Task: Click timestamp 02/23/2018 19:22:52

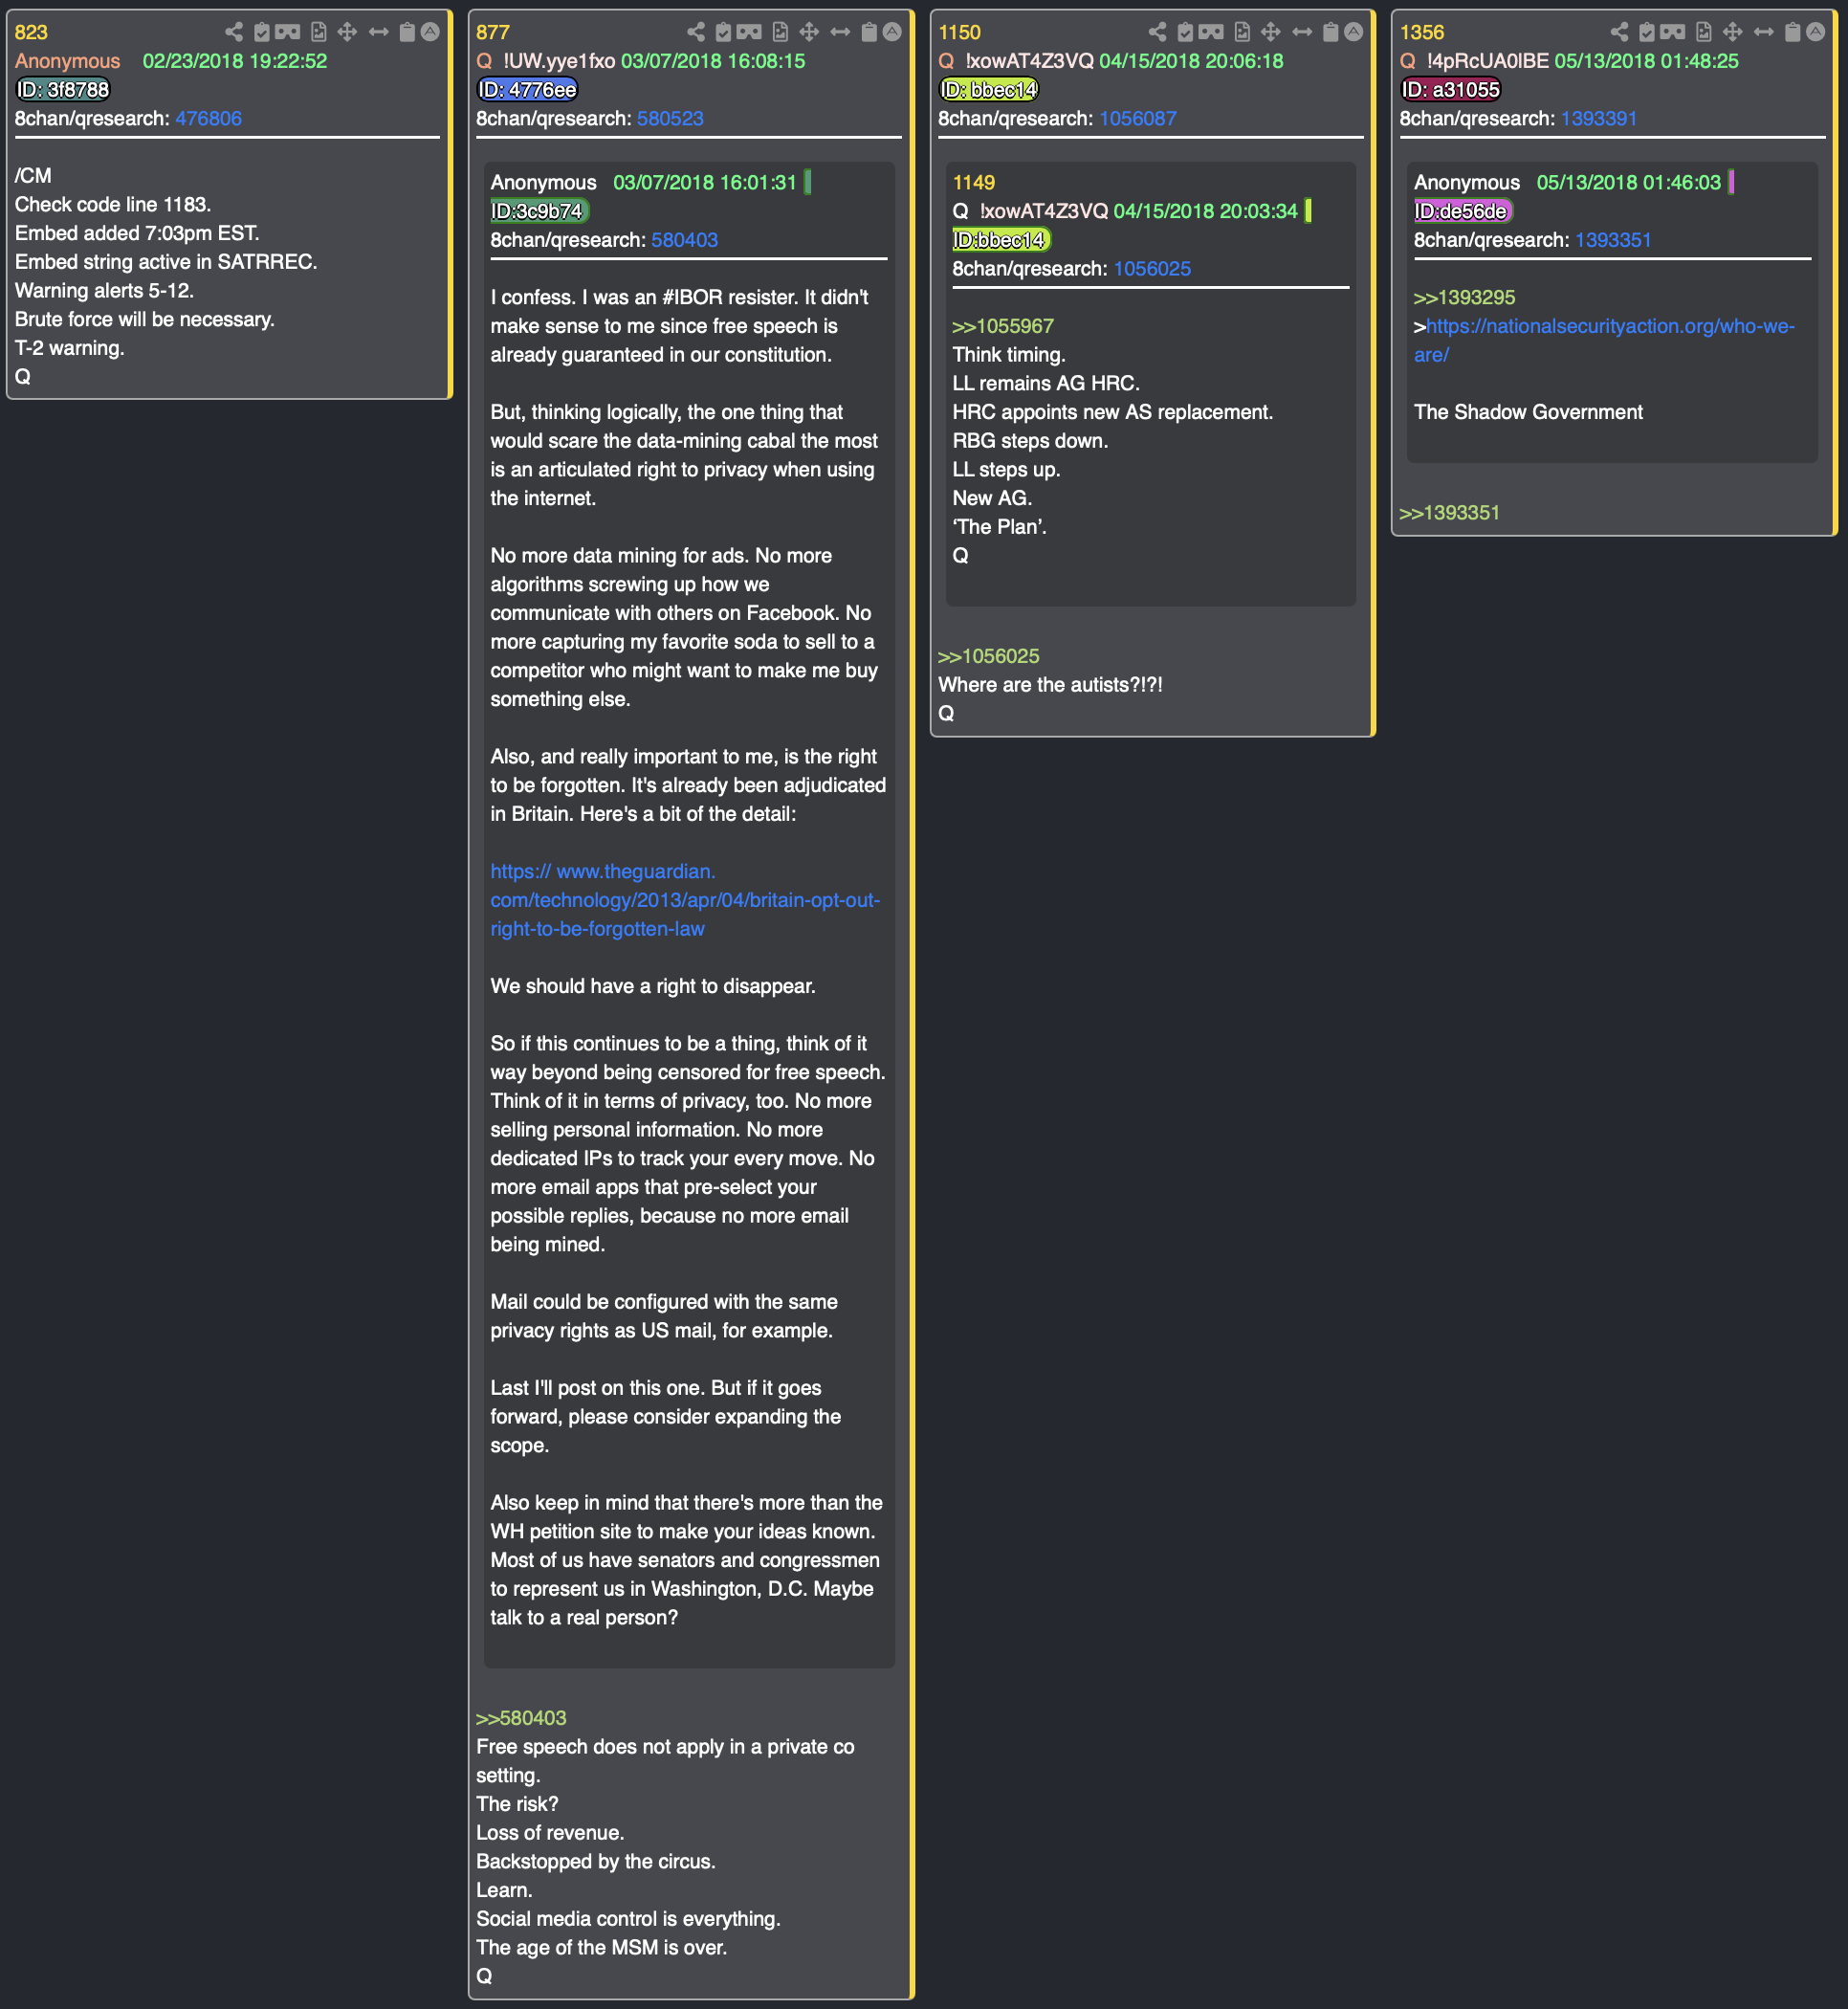Action: 235,61
